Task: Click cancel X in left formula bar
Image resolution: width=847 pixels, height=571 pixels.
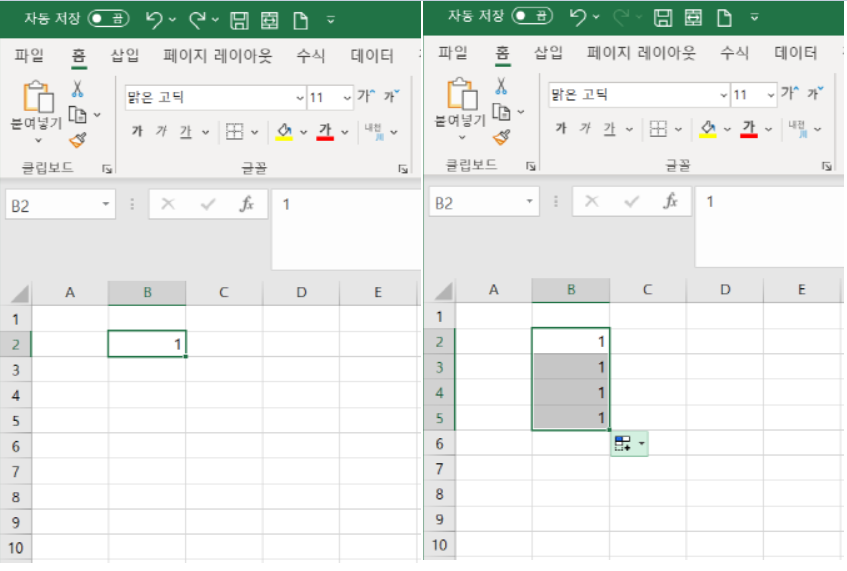Action: pyautogui.click(x=168, y=204)
